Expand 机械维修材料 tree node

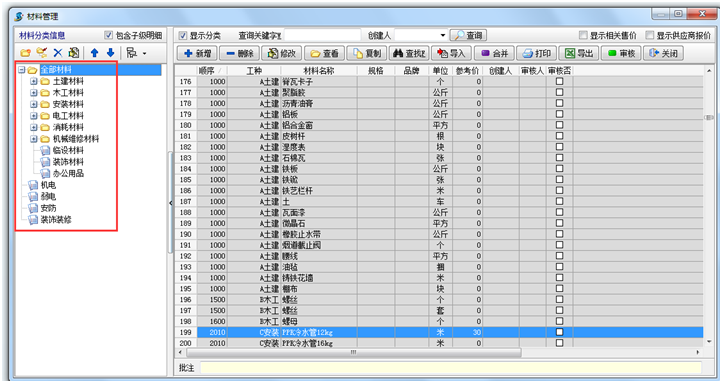pos(33,139)
